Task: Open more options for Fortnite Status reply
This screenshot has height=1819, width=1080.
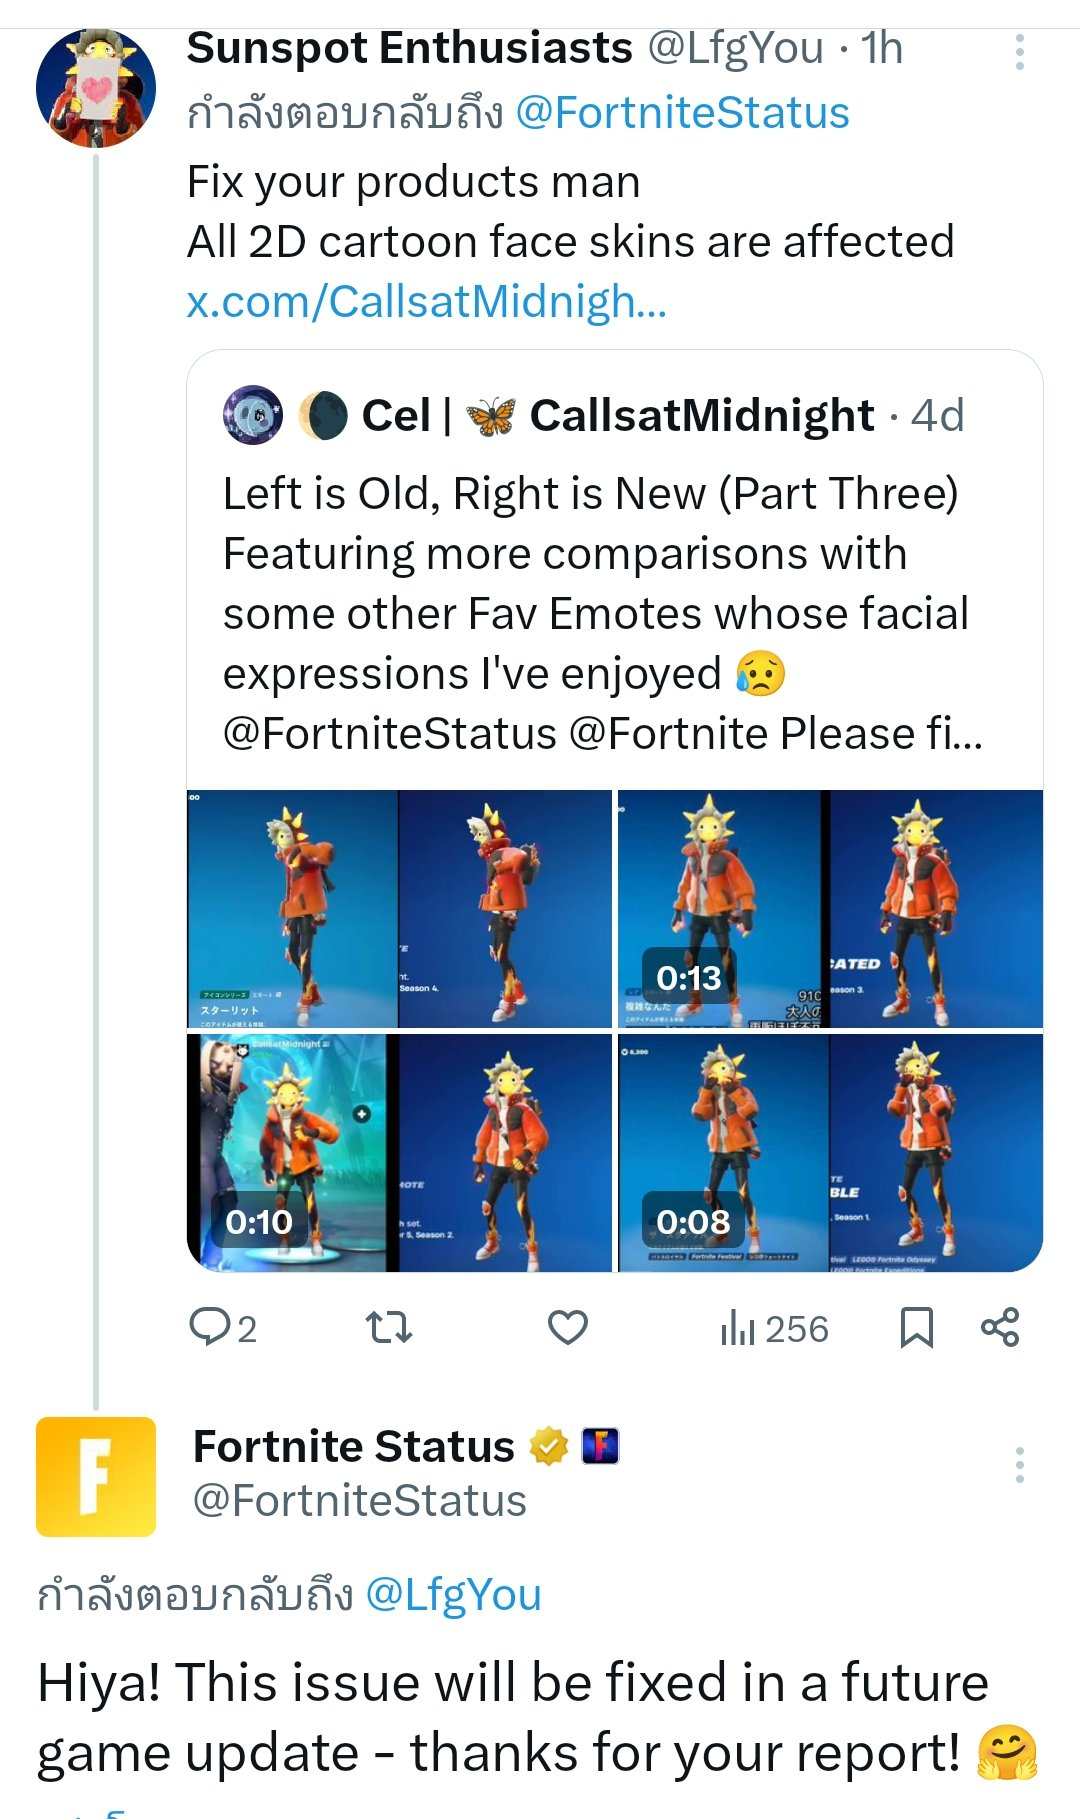Action: tap(1019, 1465)
